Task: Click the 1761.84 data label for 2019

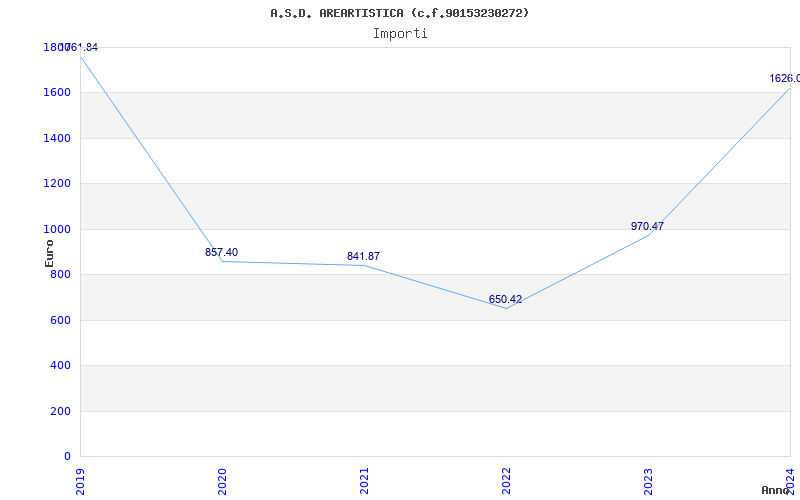Action: pyautogui.click(x=81, y=47)
